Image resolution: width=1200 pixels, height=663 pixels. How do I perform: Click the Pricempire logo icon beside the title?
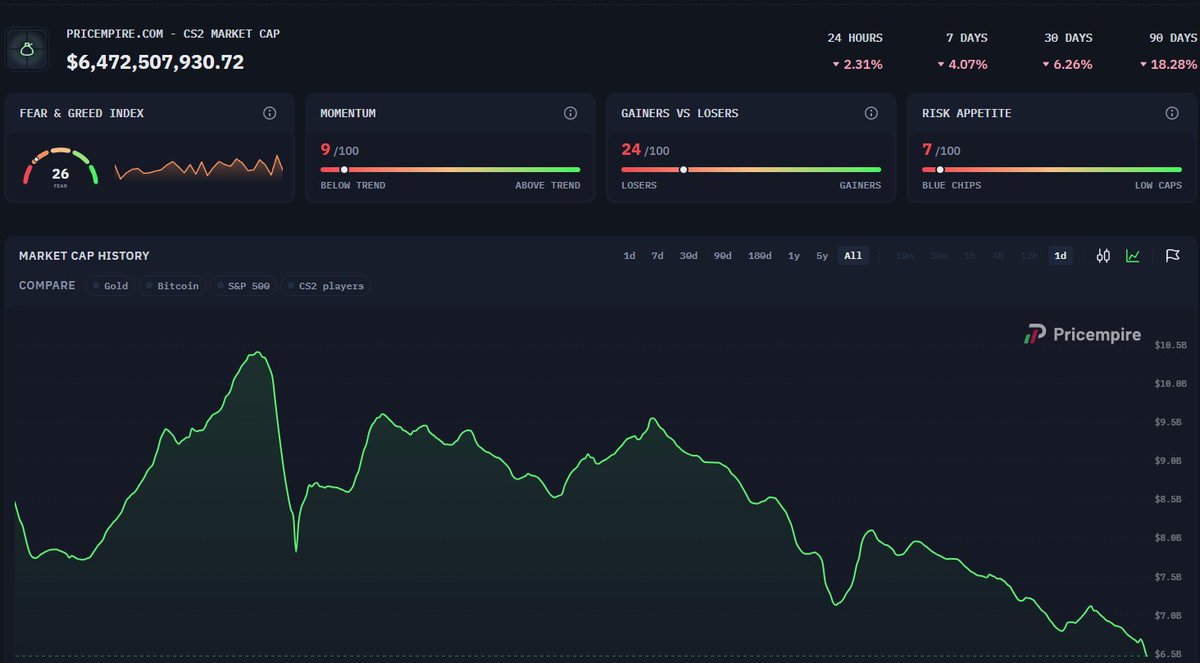pyautogui.click(x=28, y=48)
